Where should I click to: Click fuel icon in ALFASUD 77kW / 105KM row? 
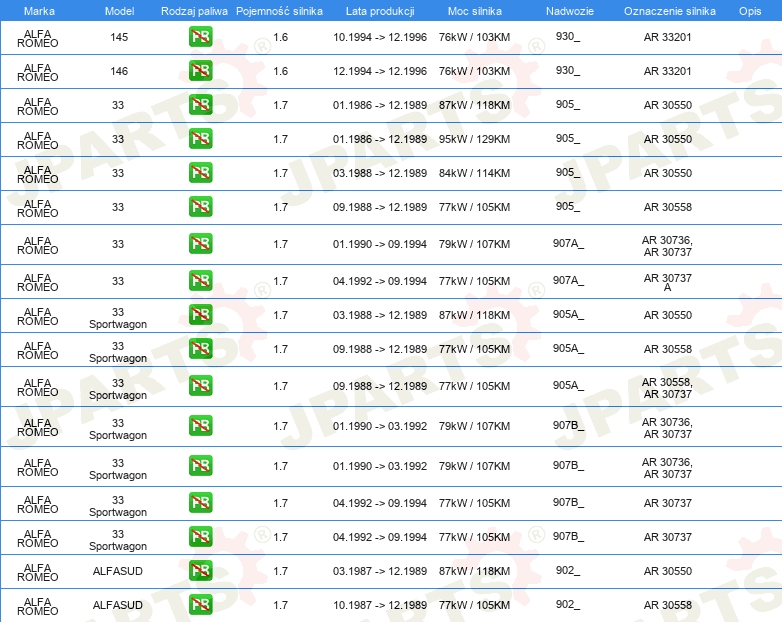tap(200, 605)
